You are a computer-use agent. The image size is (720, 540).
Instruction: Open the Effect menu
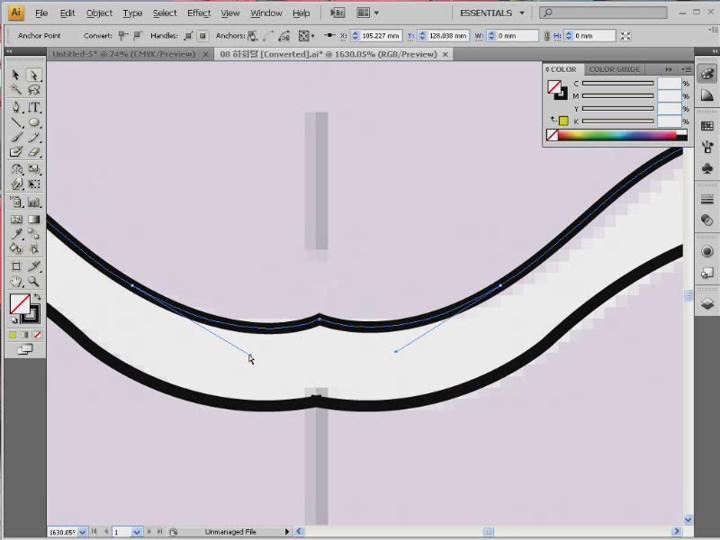[x=198, y=13]
